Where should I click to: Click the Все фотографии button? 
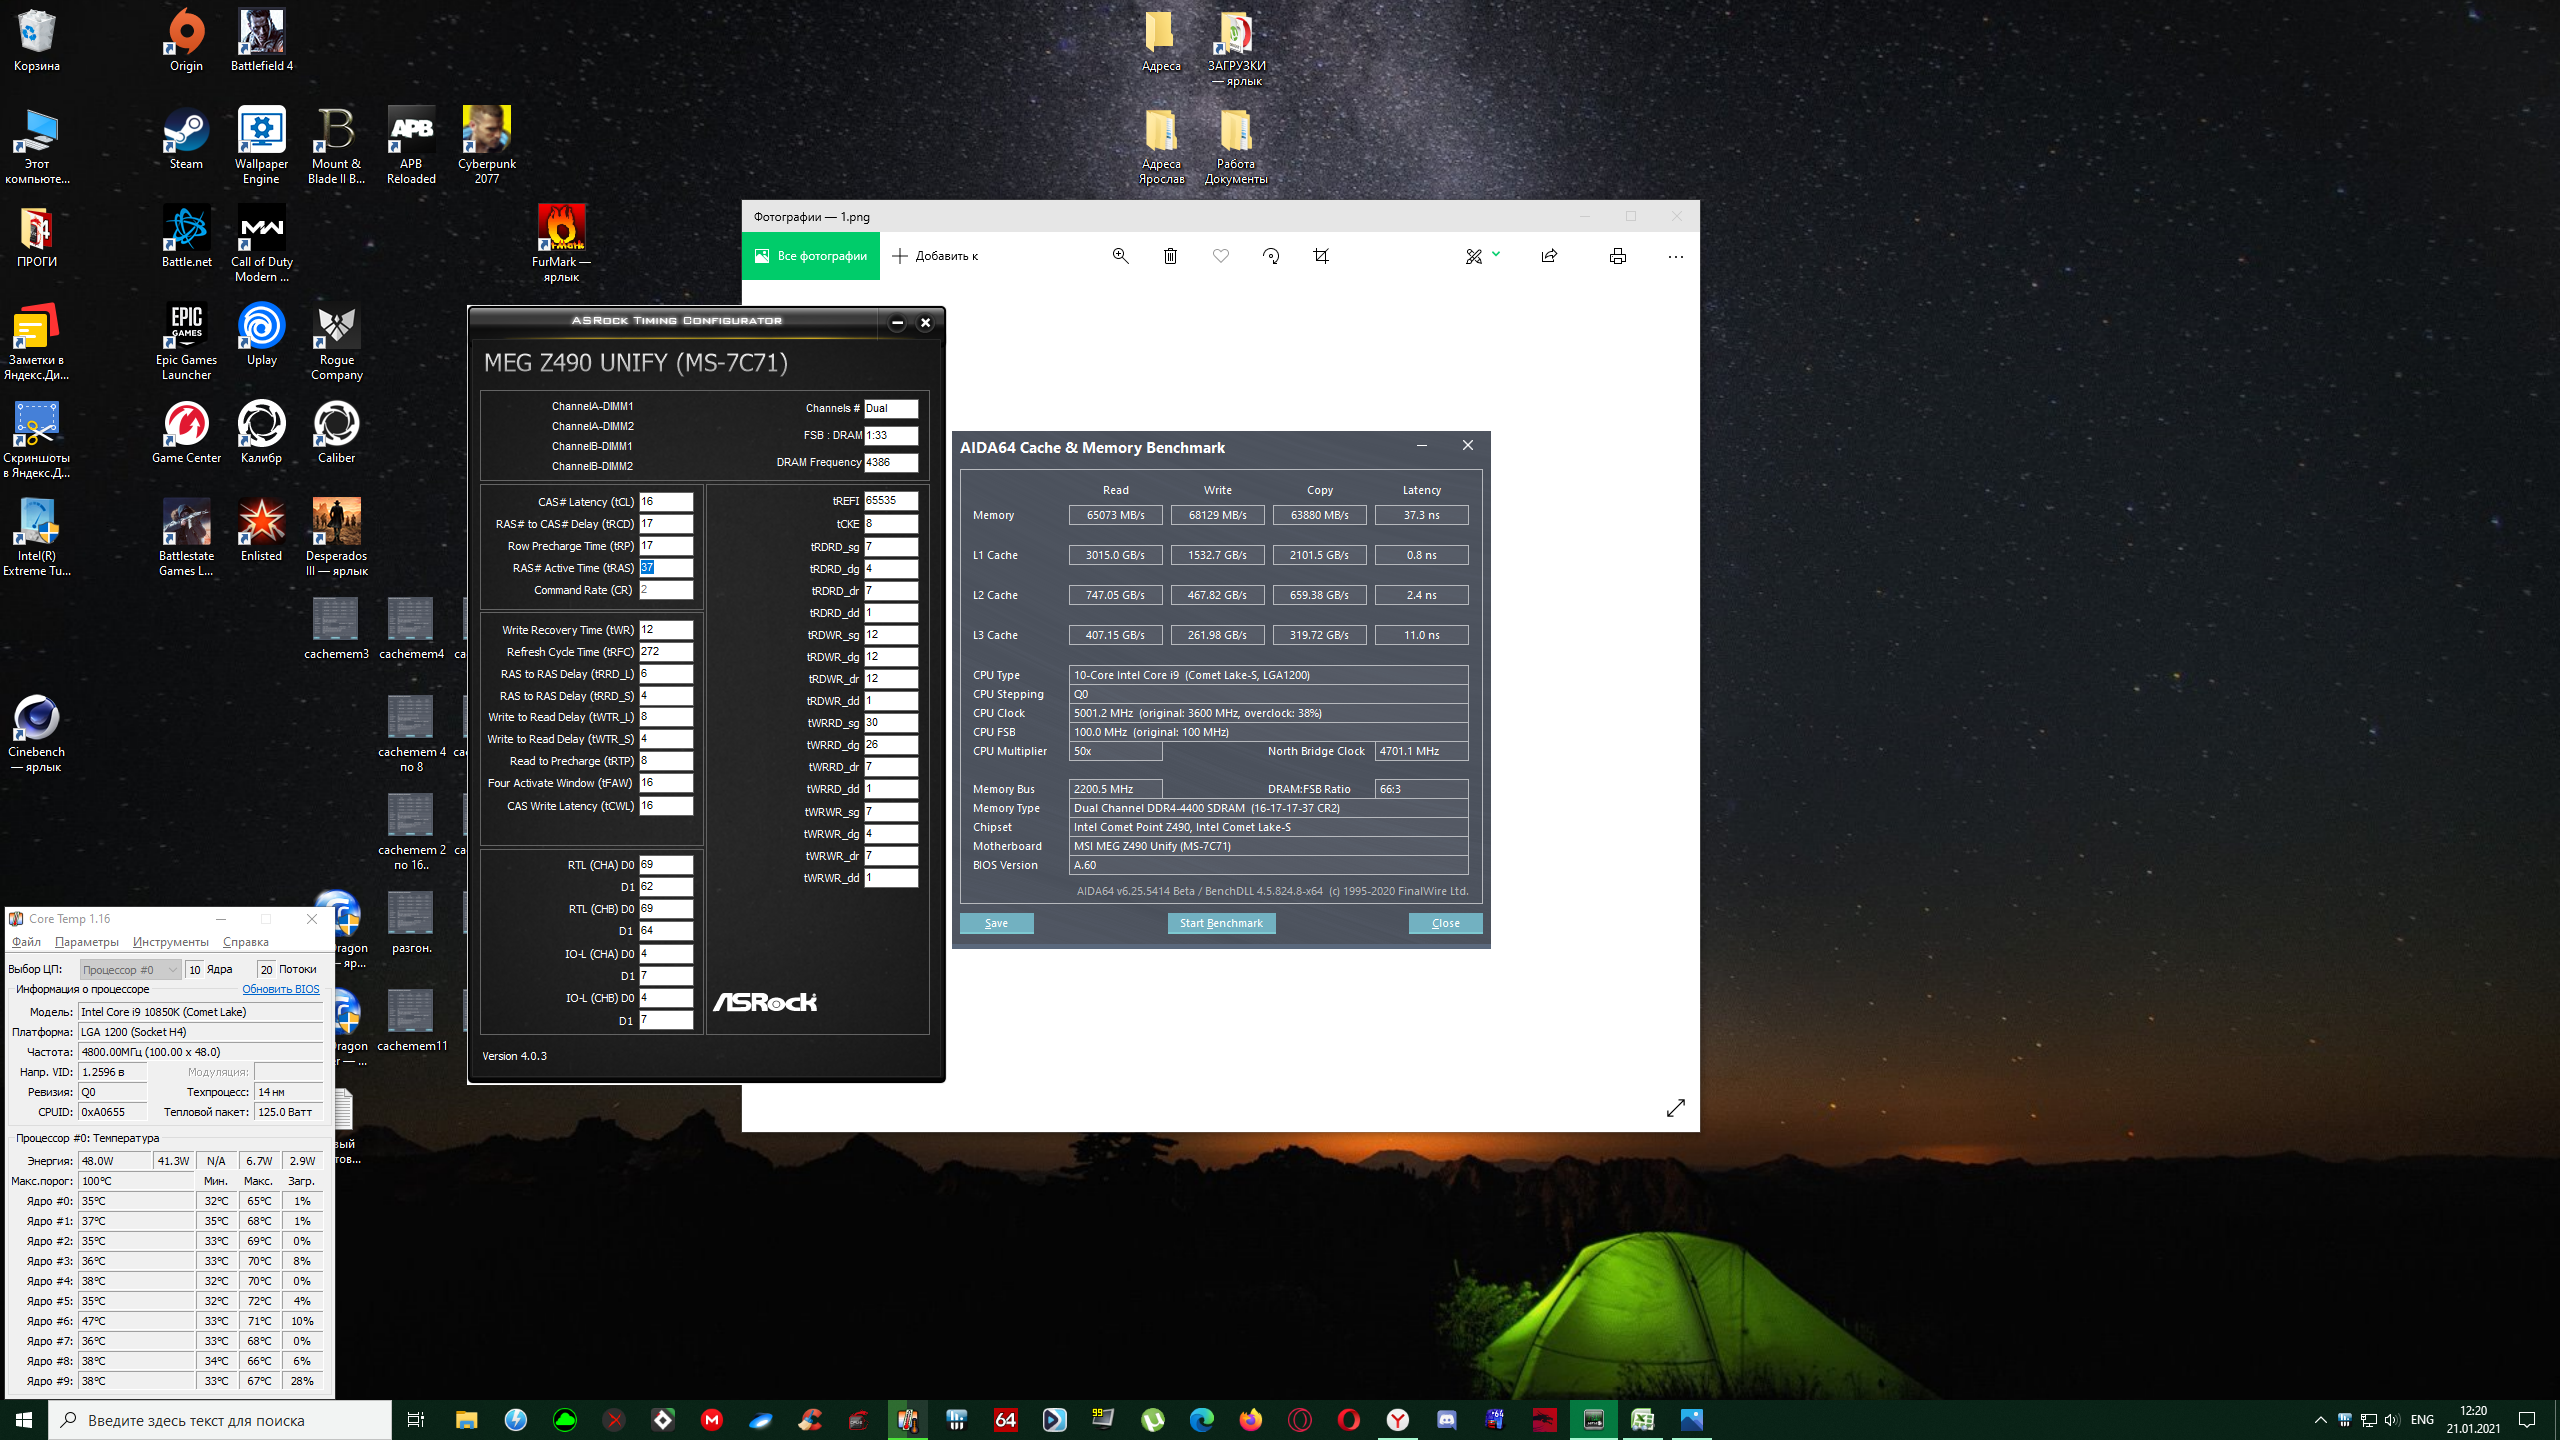point(811,256)
